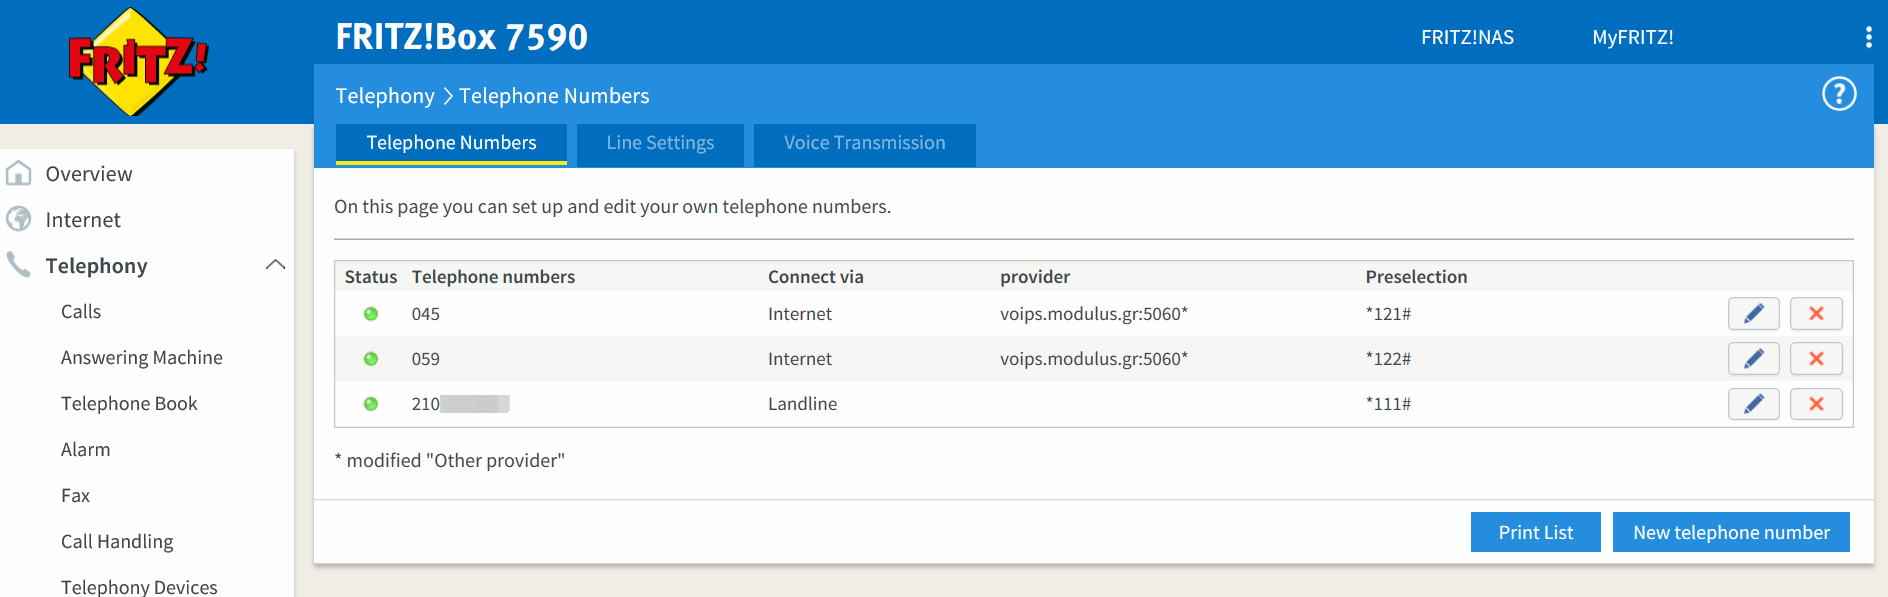The width and height of the screenshot is (1888, 597).
Task: Select Telephony in the sidebar
Action: (x=96, y=266)
